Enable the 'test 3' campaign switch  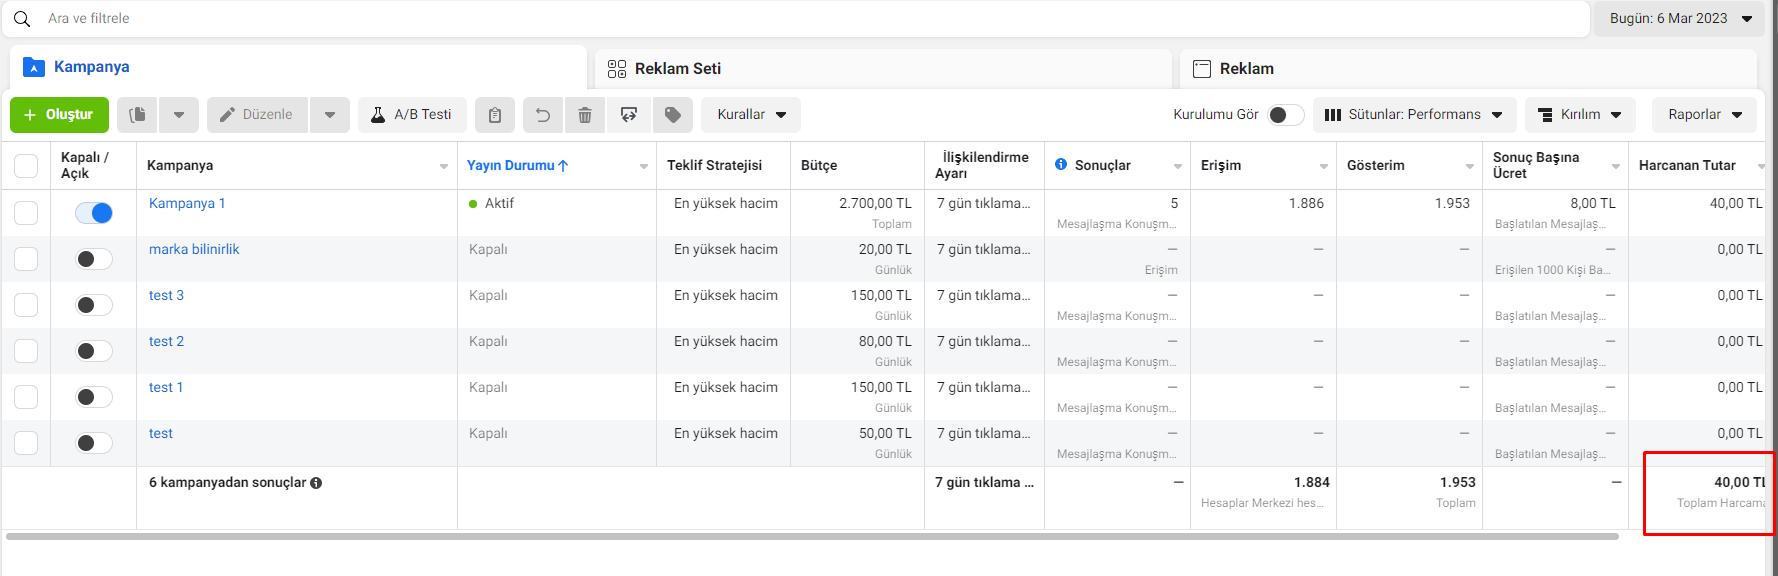point(94,305)
